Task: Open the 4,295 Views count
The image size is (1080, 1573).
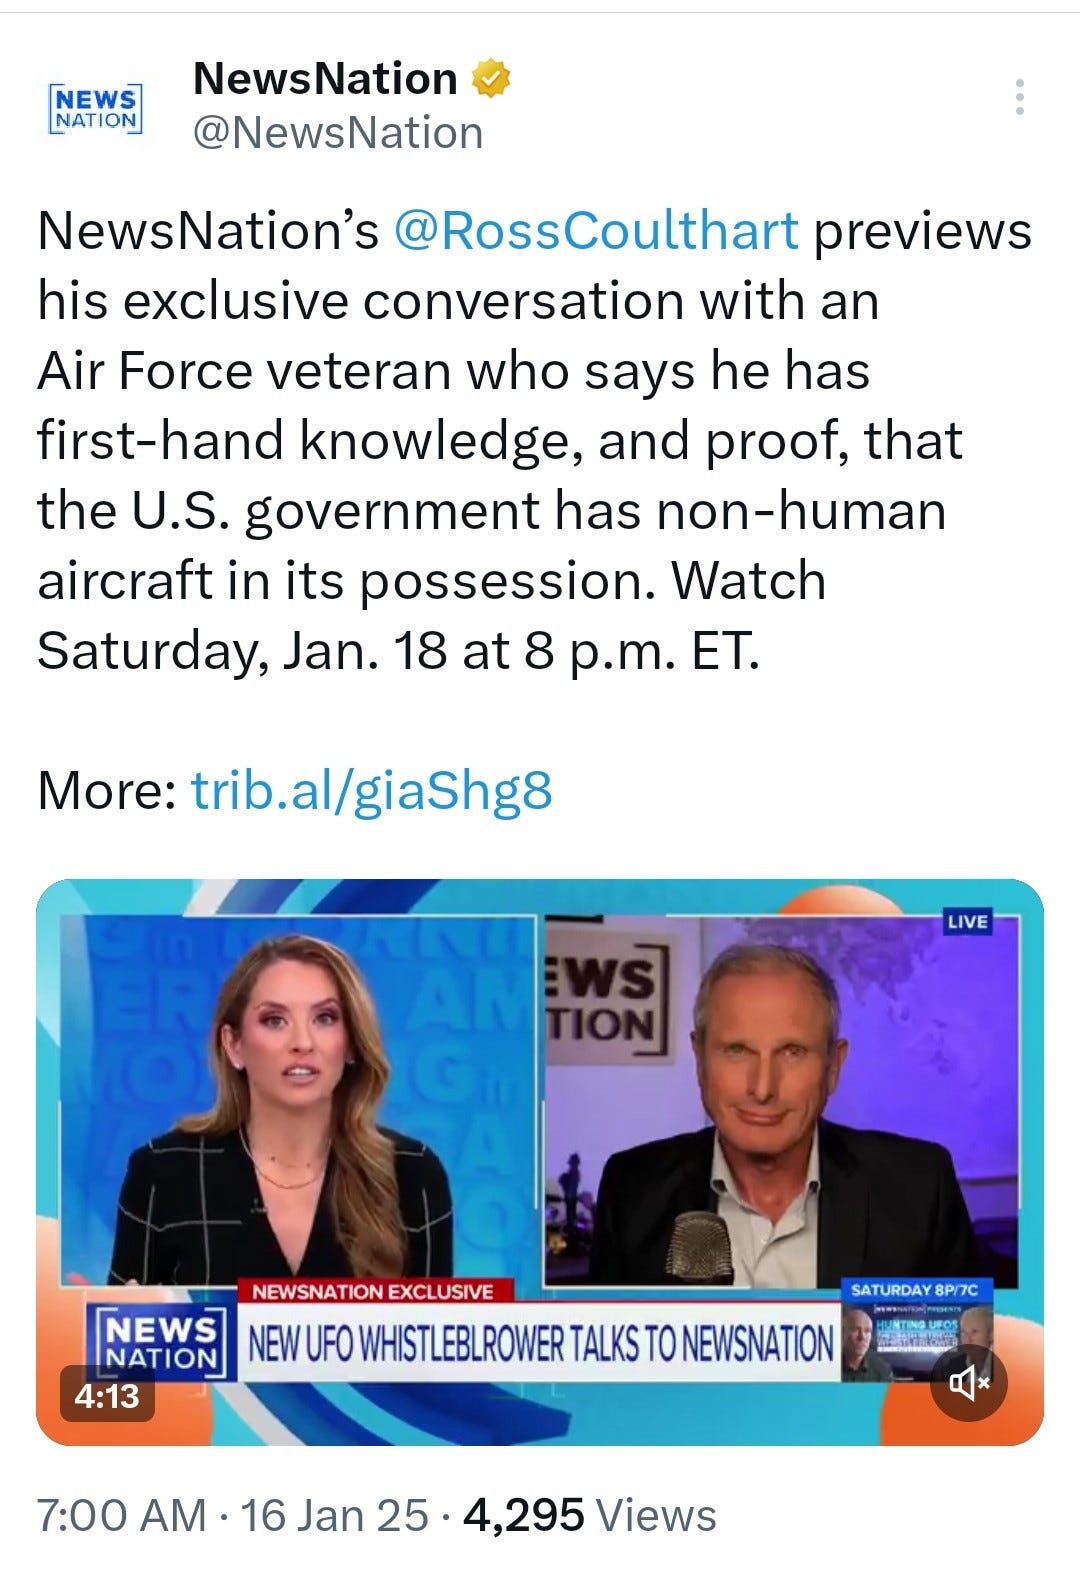Action: click(590, 1515)
